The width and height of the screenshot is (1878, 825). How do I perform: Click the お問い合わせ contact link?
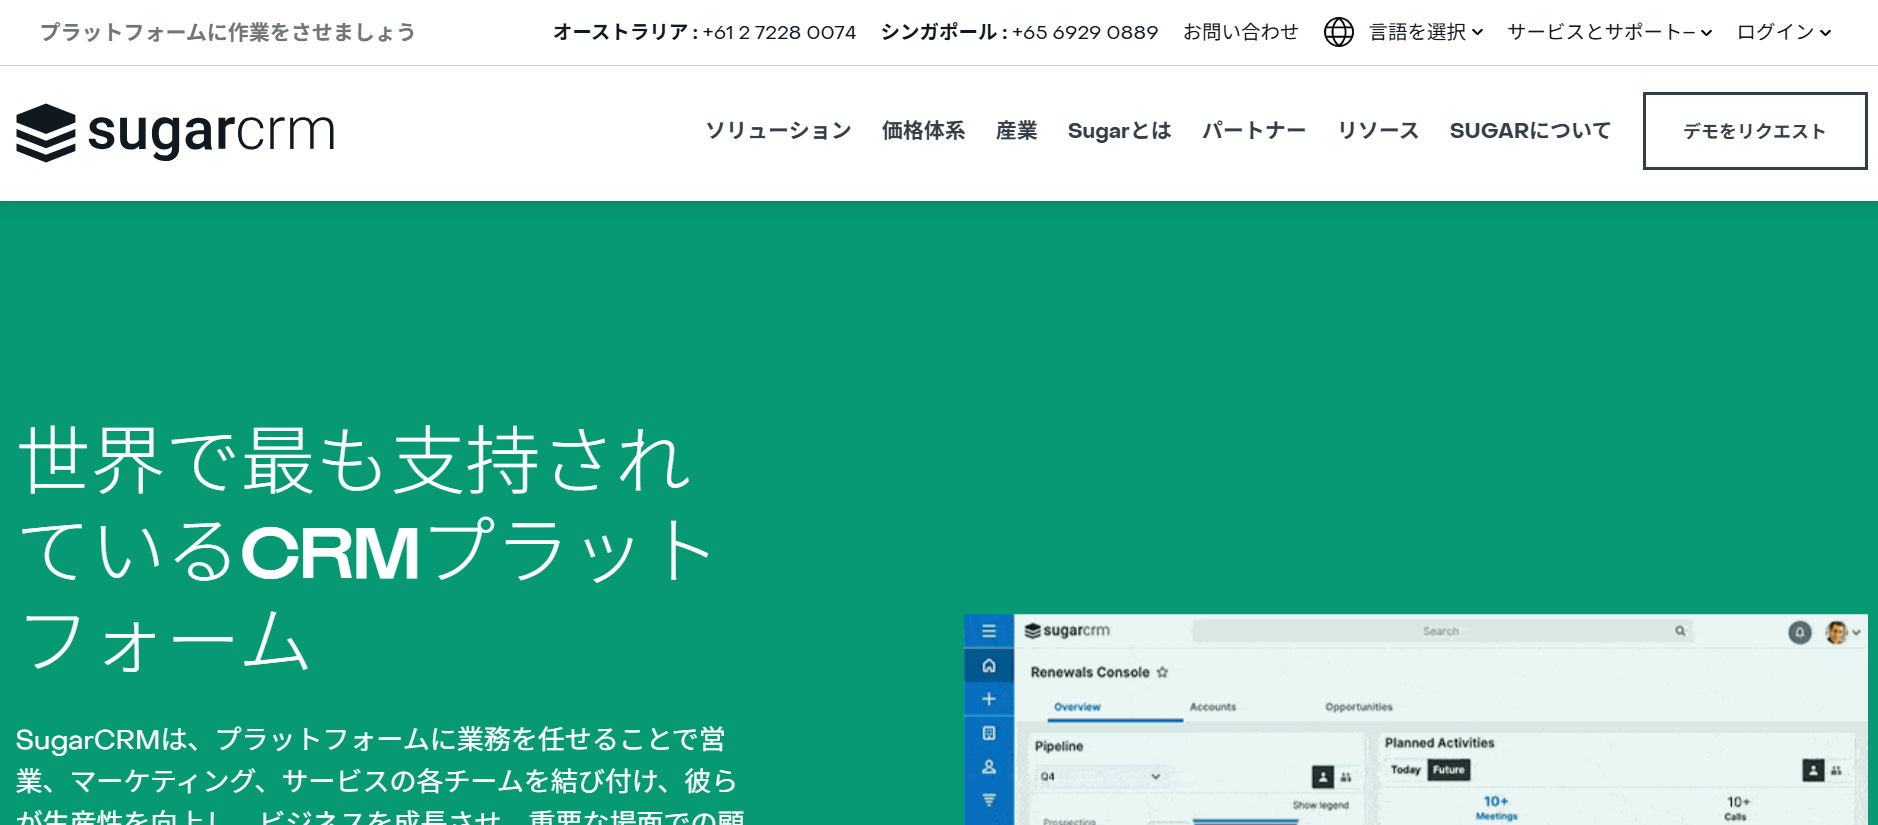tap(1240, 32)
